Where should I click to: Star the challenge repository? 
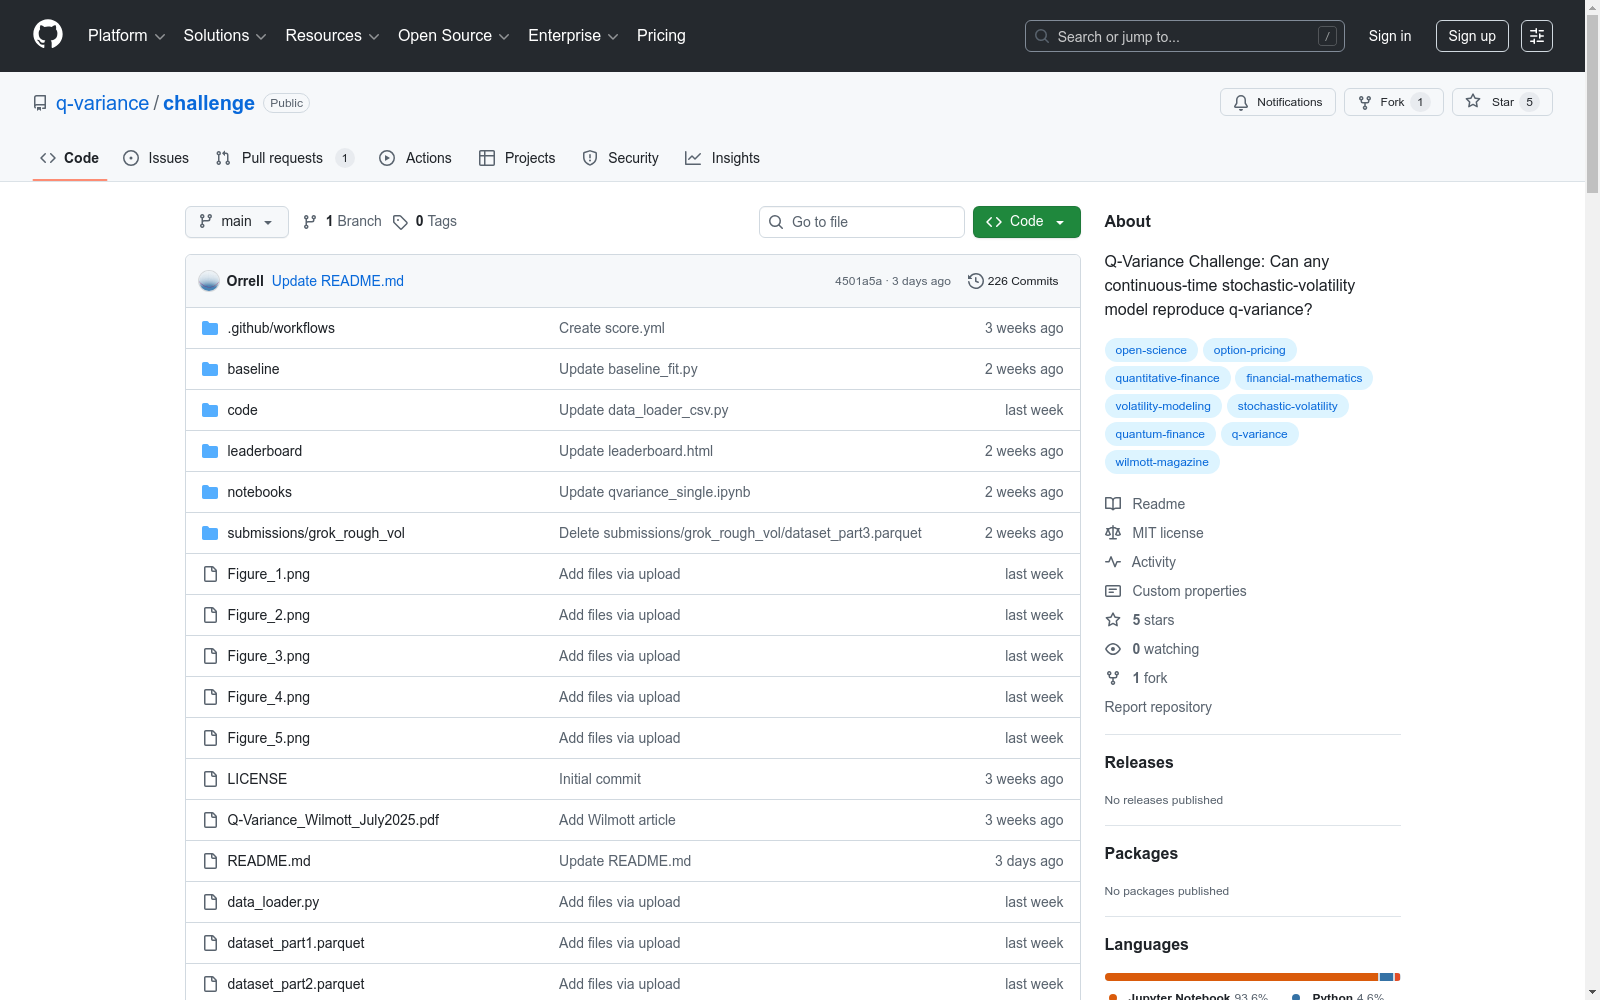1502,102
